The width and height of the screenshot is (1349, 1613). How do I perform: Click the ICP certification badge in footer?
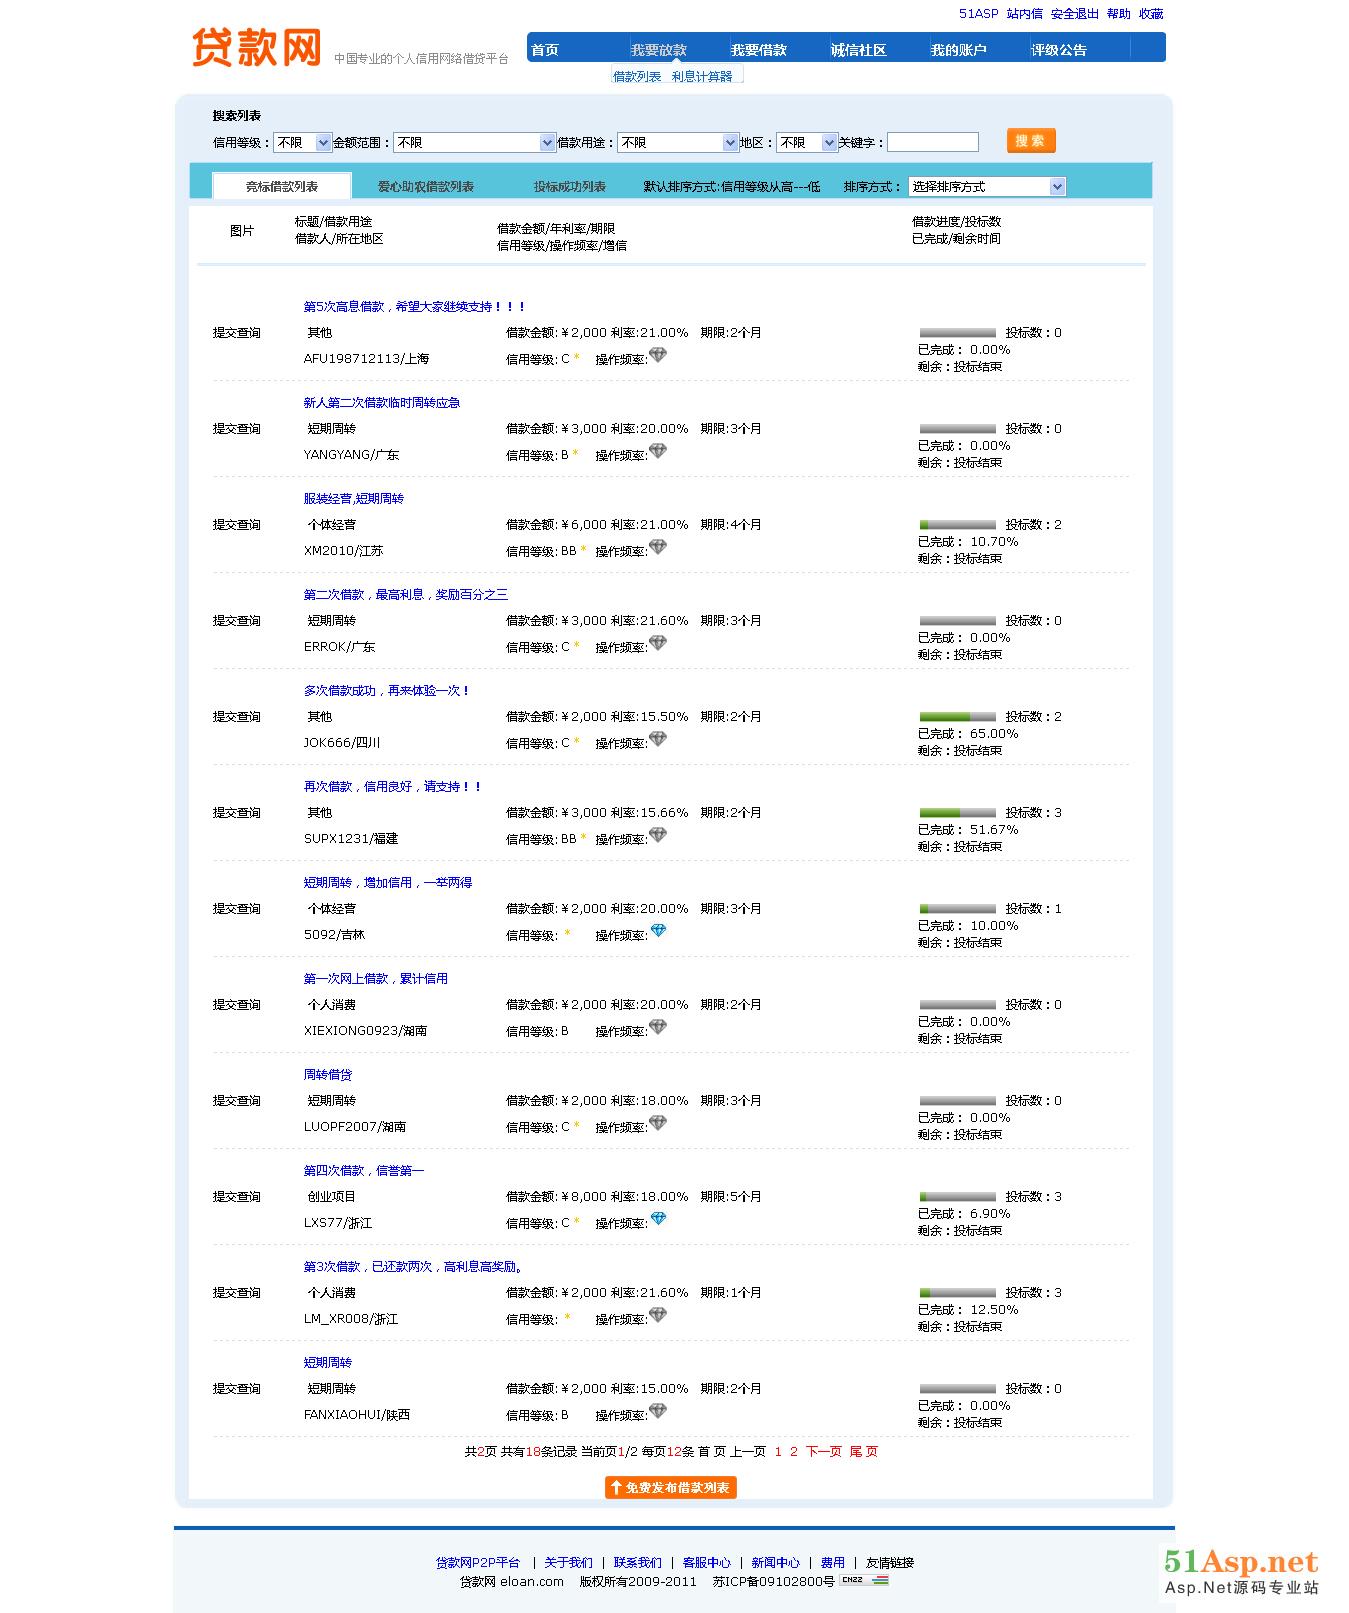tap(865, 1581)
